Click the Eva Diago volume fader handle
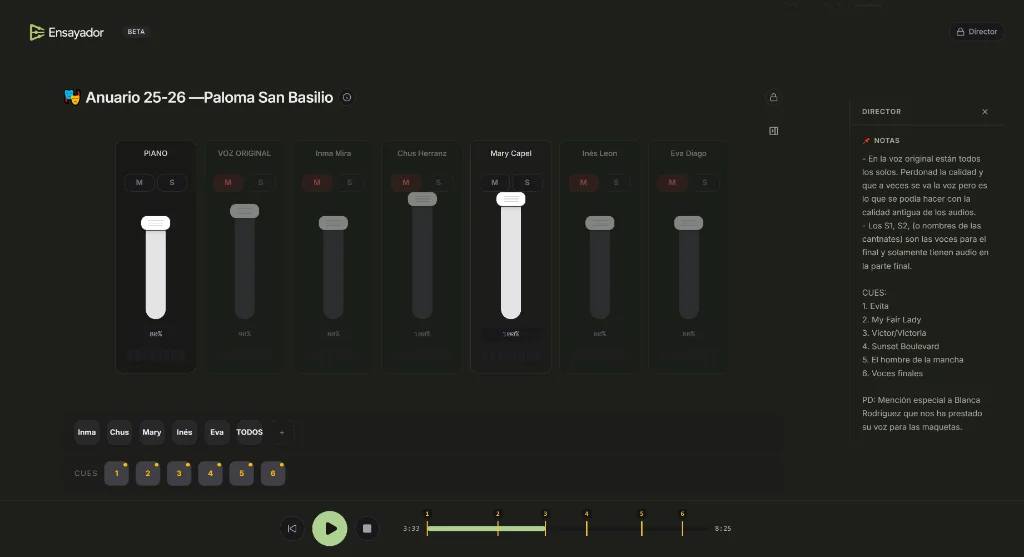This screenshot has width=1024, height=557. (688, 223)
